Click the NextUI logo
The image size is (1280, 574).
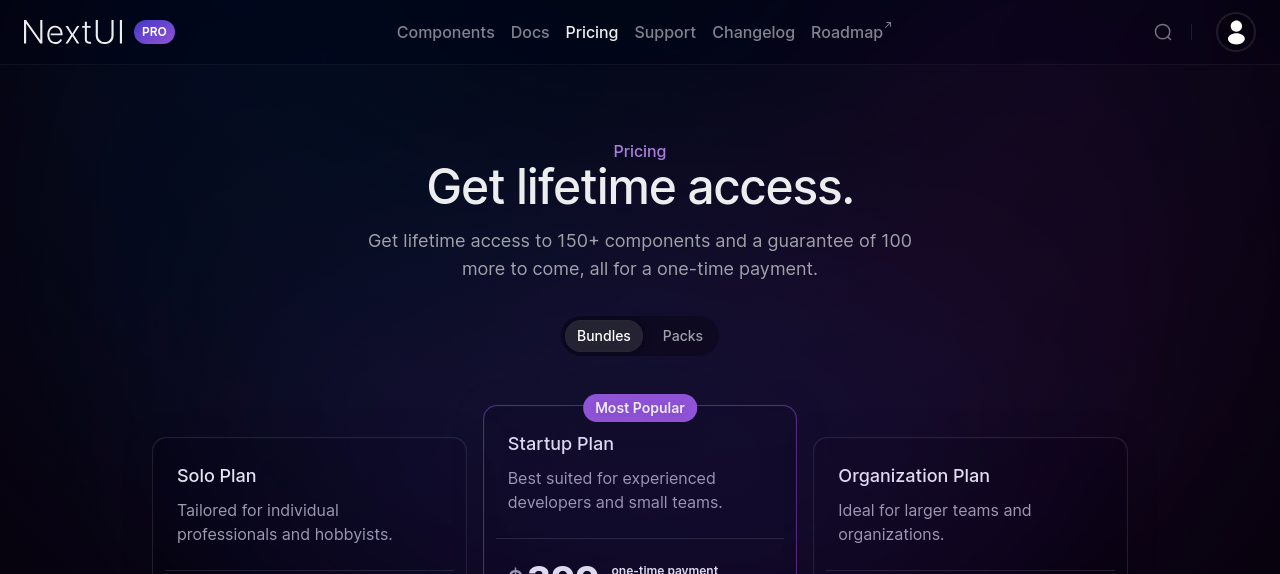(73, 32)
